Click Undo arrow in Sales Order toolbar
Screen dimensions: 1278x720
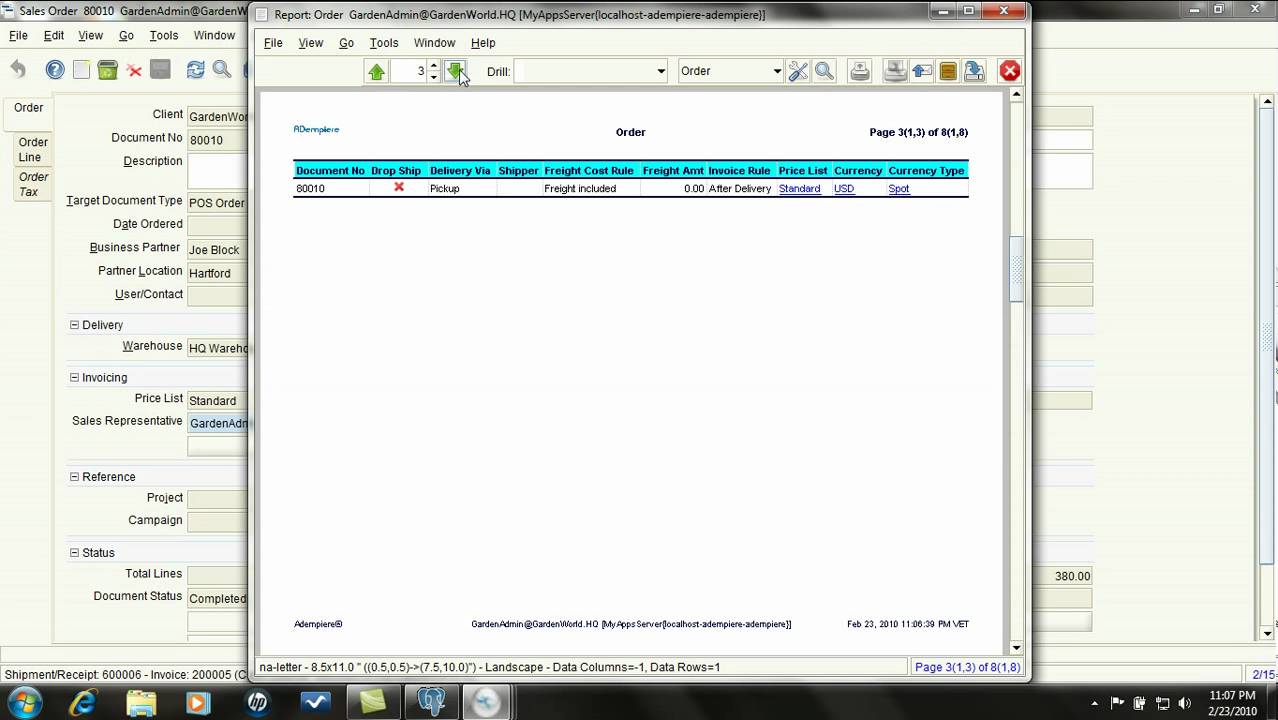pos(18,69)
